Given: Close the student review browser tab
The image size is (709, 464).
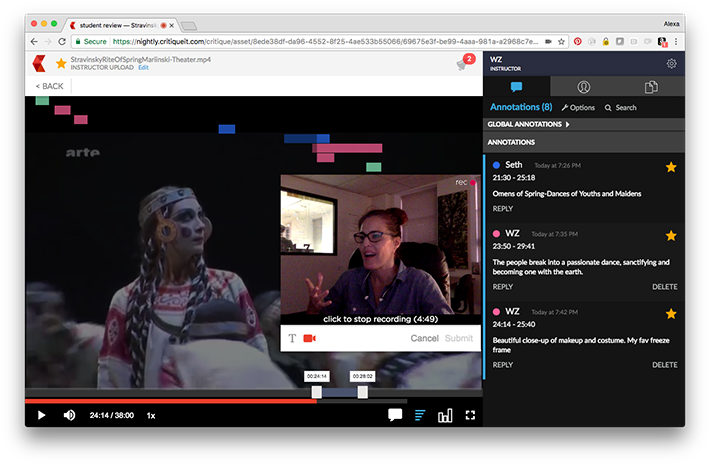Looking at the screenshot, I should point(171,25).
